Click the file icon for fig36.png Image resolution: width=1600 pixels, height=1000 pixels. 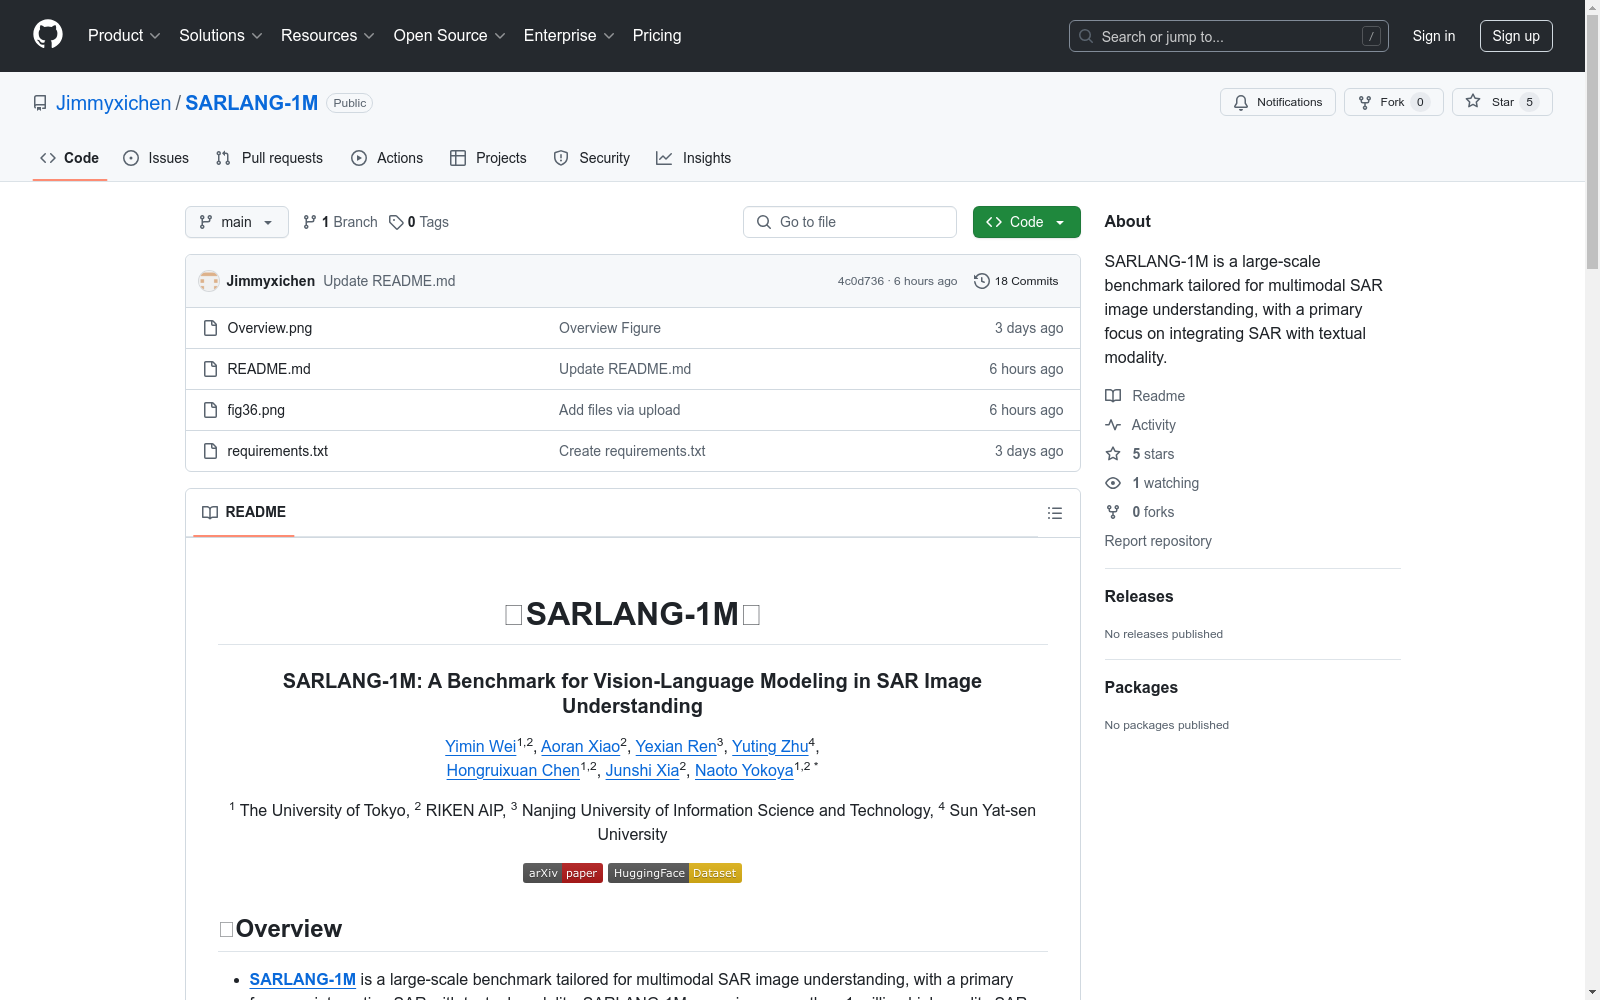coord(210,410)
